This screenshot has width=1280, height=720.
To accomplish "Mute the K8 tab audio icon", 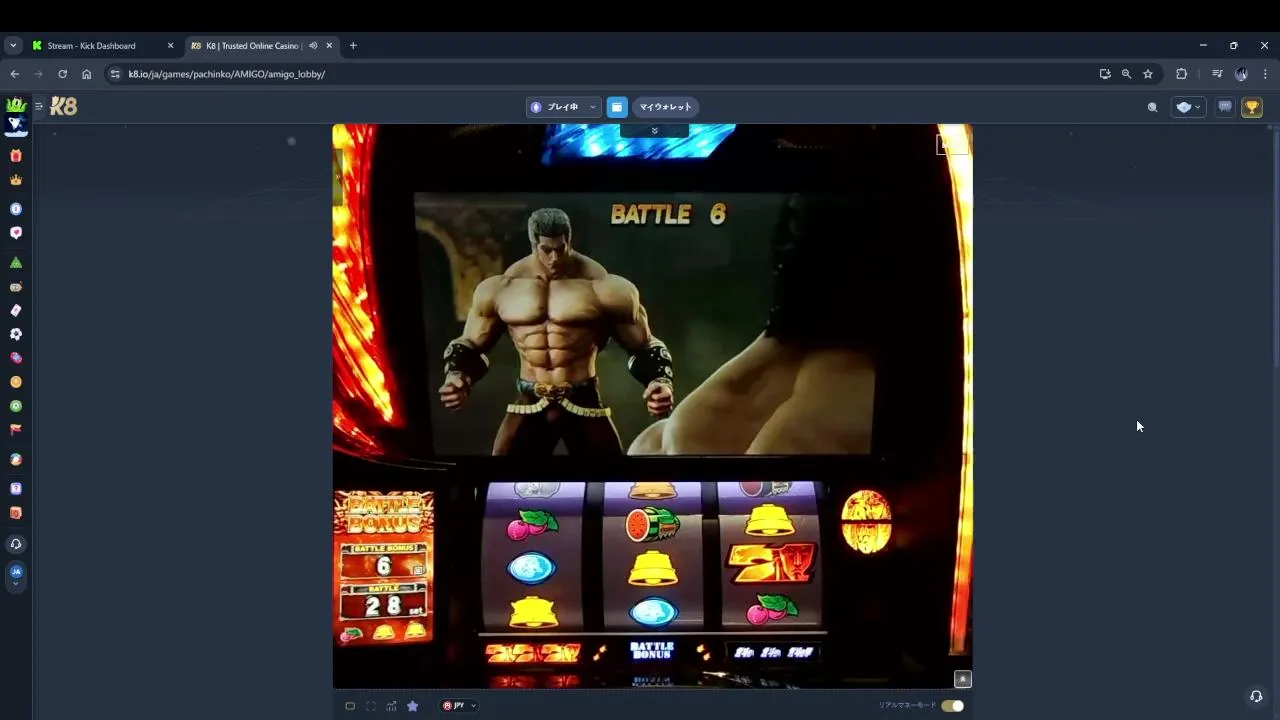I will [313, 45].
